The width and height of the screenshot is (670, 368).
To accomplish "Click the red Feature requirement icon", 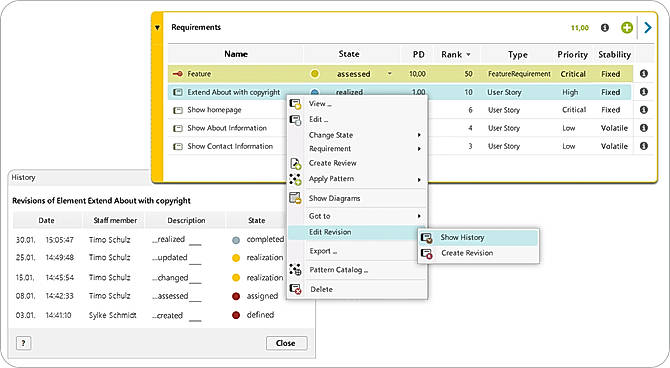I will (x=177, y=74).
